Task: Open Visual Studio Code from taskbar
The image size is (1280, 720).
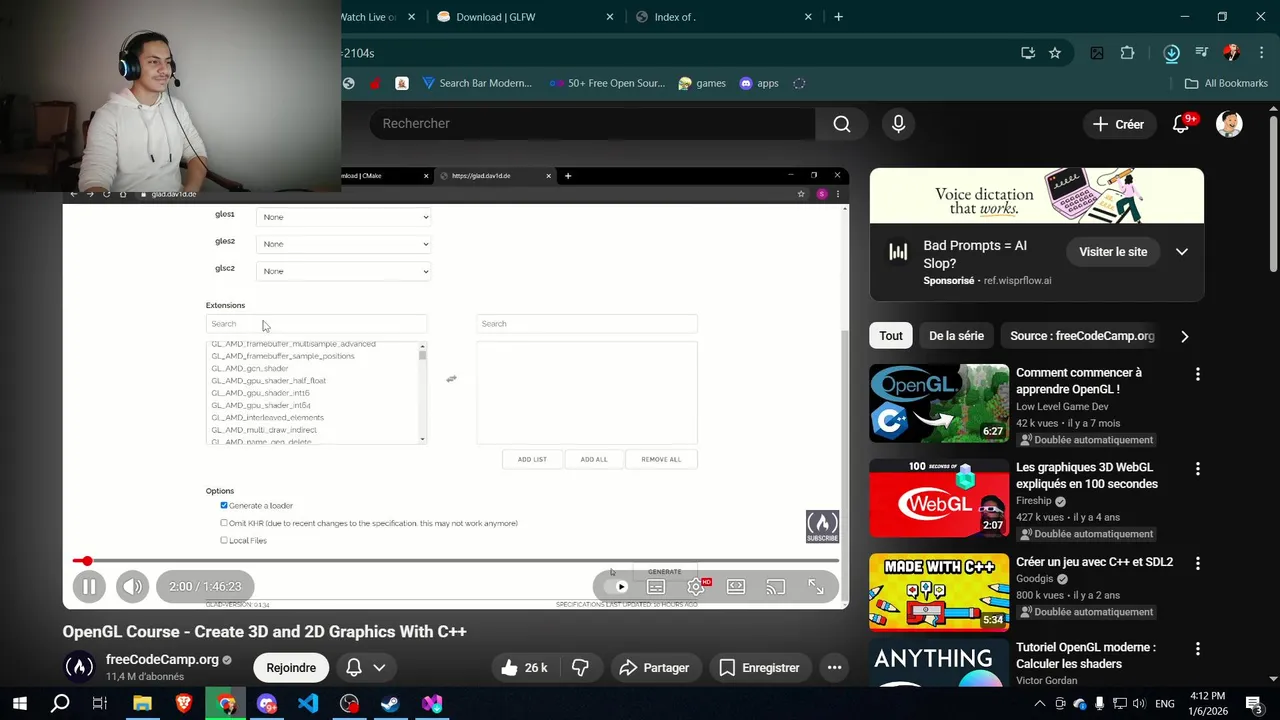Action: coord(308,704)
